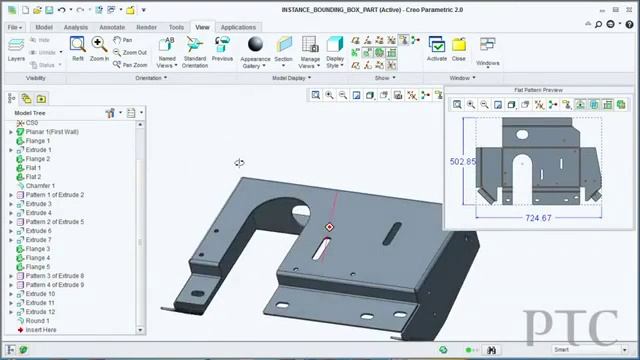This screenshot has height=360, width=640.
Task: Switch to the Render tab
Action: (x=147, y=27)
